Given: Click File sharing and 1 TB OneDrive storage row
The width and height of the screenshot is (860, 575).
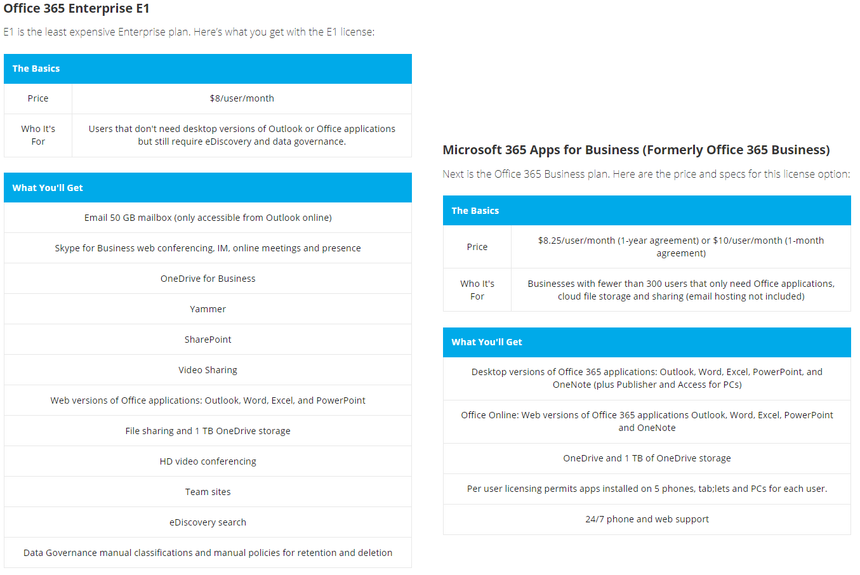Looking at the screenshot, I should (207, 431).
